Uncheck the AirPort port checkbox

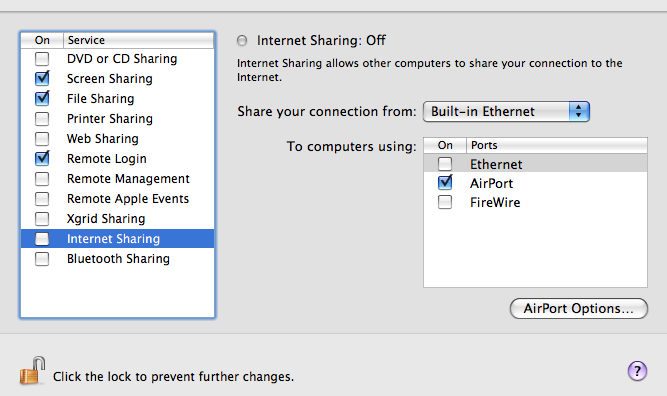click(445, 182)
